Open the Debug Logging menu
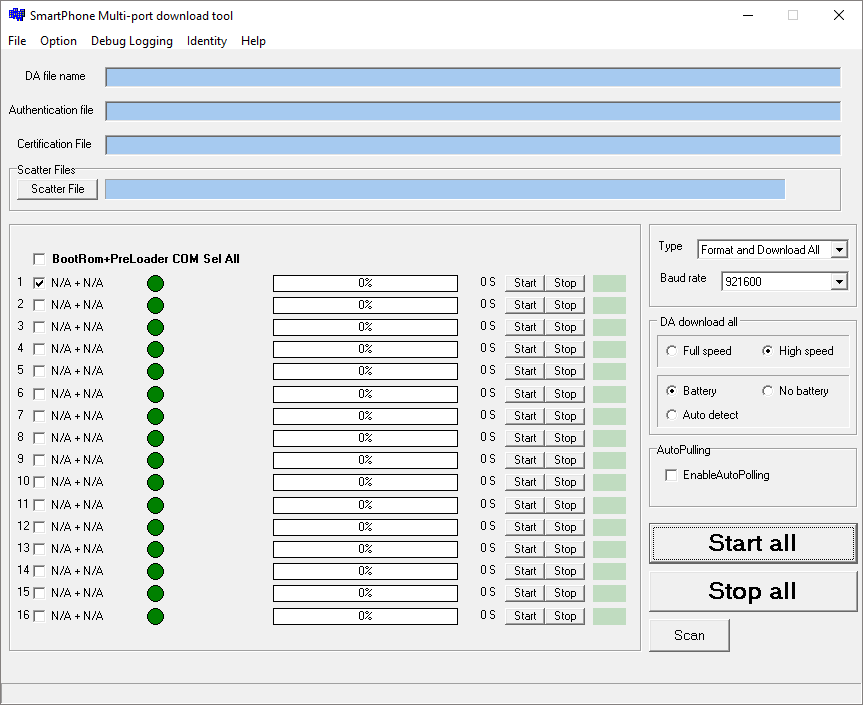This screenshot has height=705, width=863. 132,41
